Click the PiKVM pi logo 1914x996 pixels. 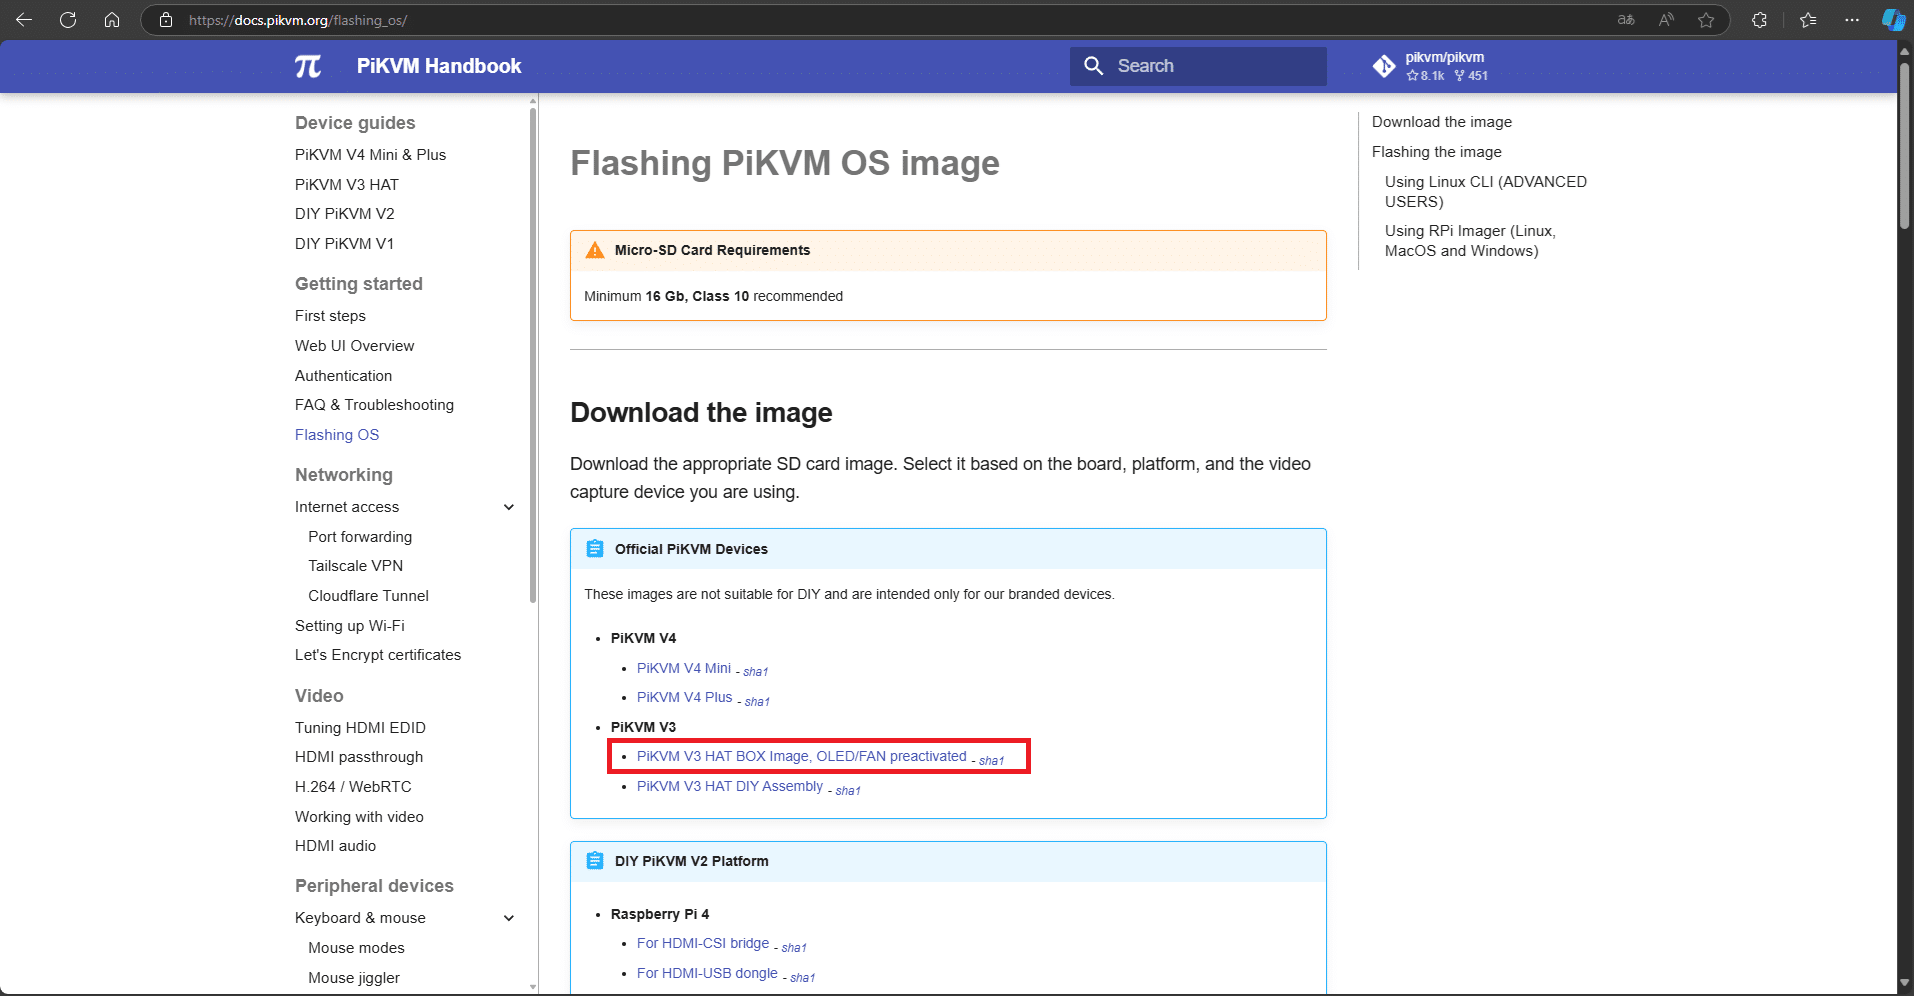point(308,66)
